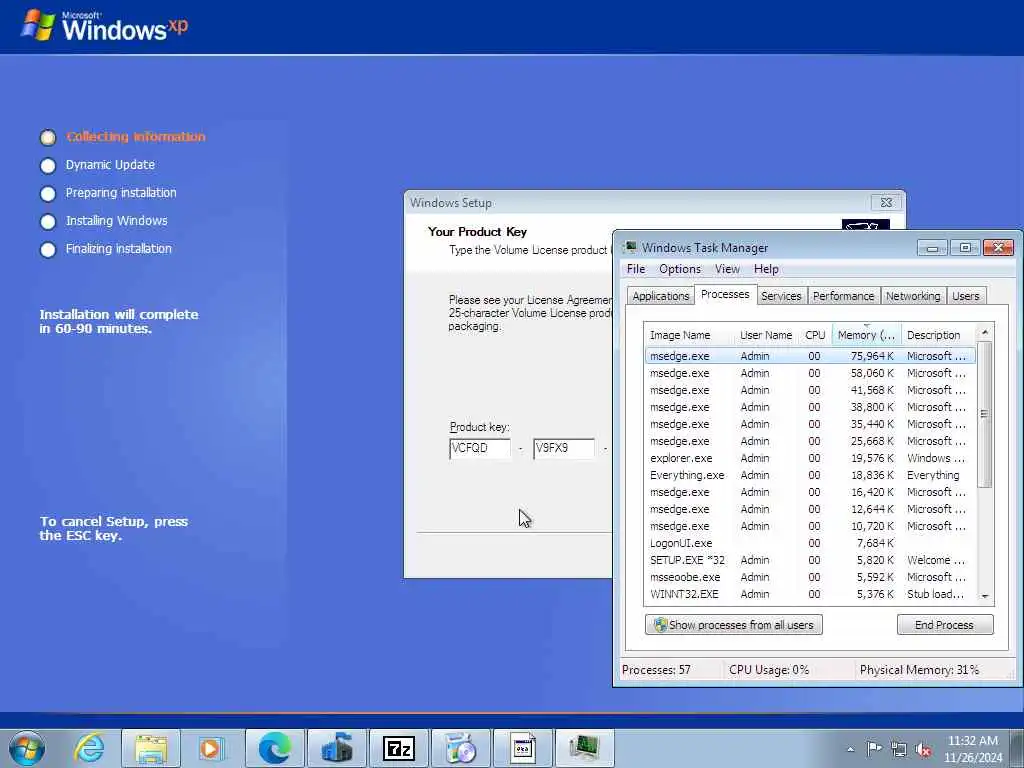Launch Internet Explorer from the taskbar

point(89,748)
